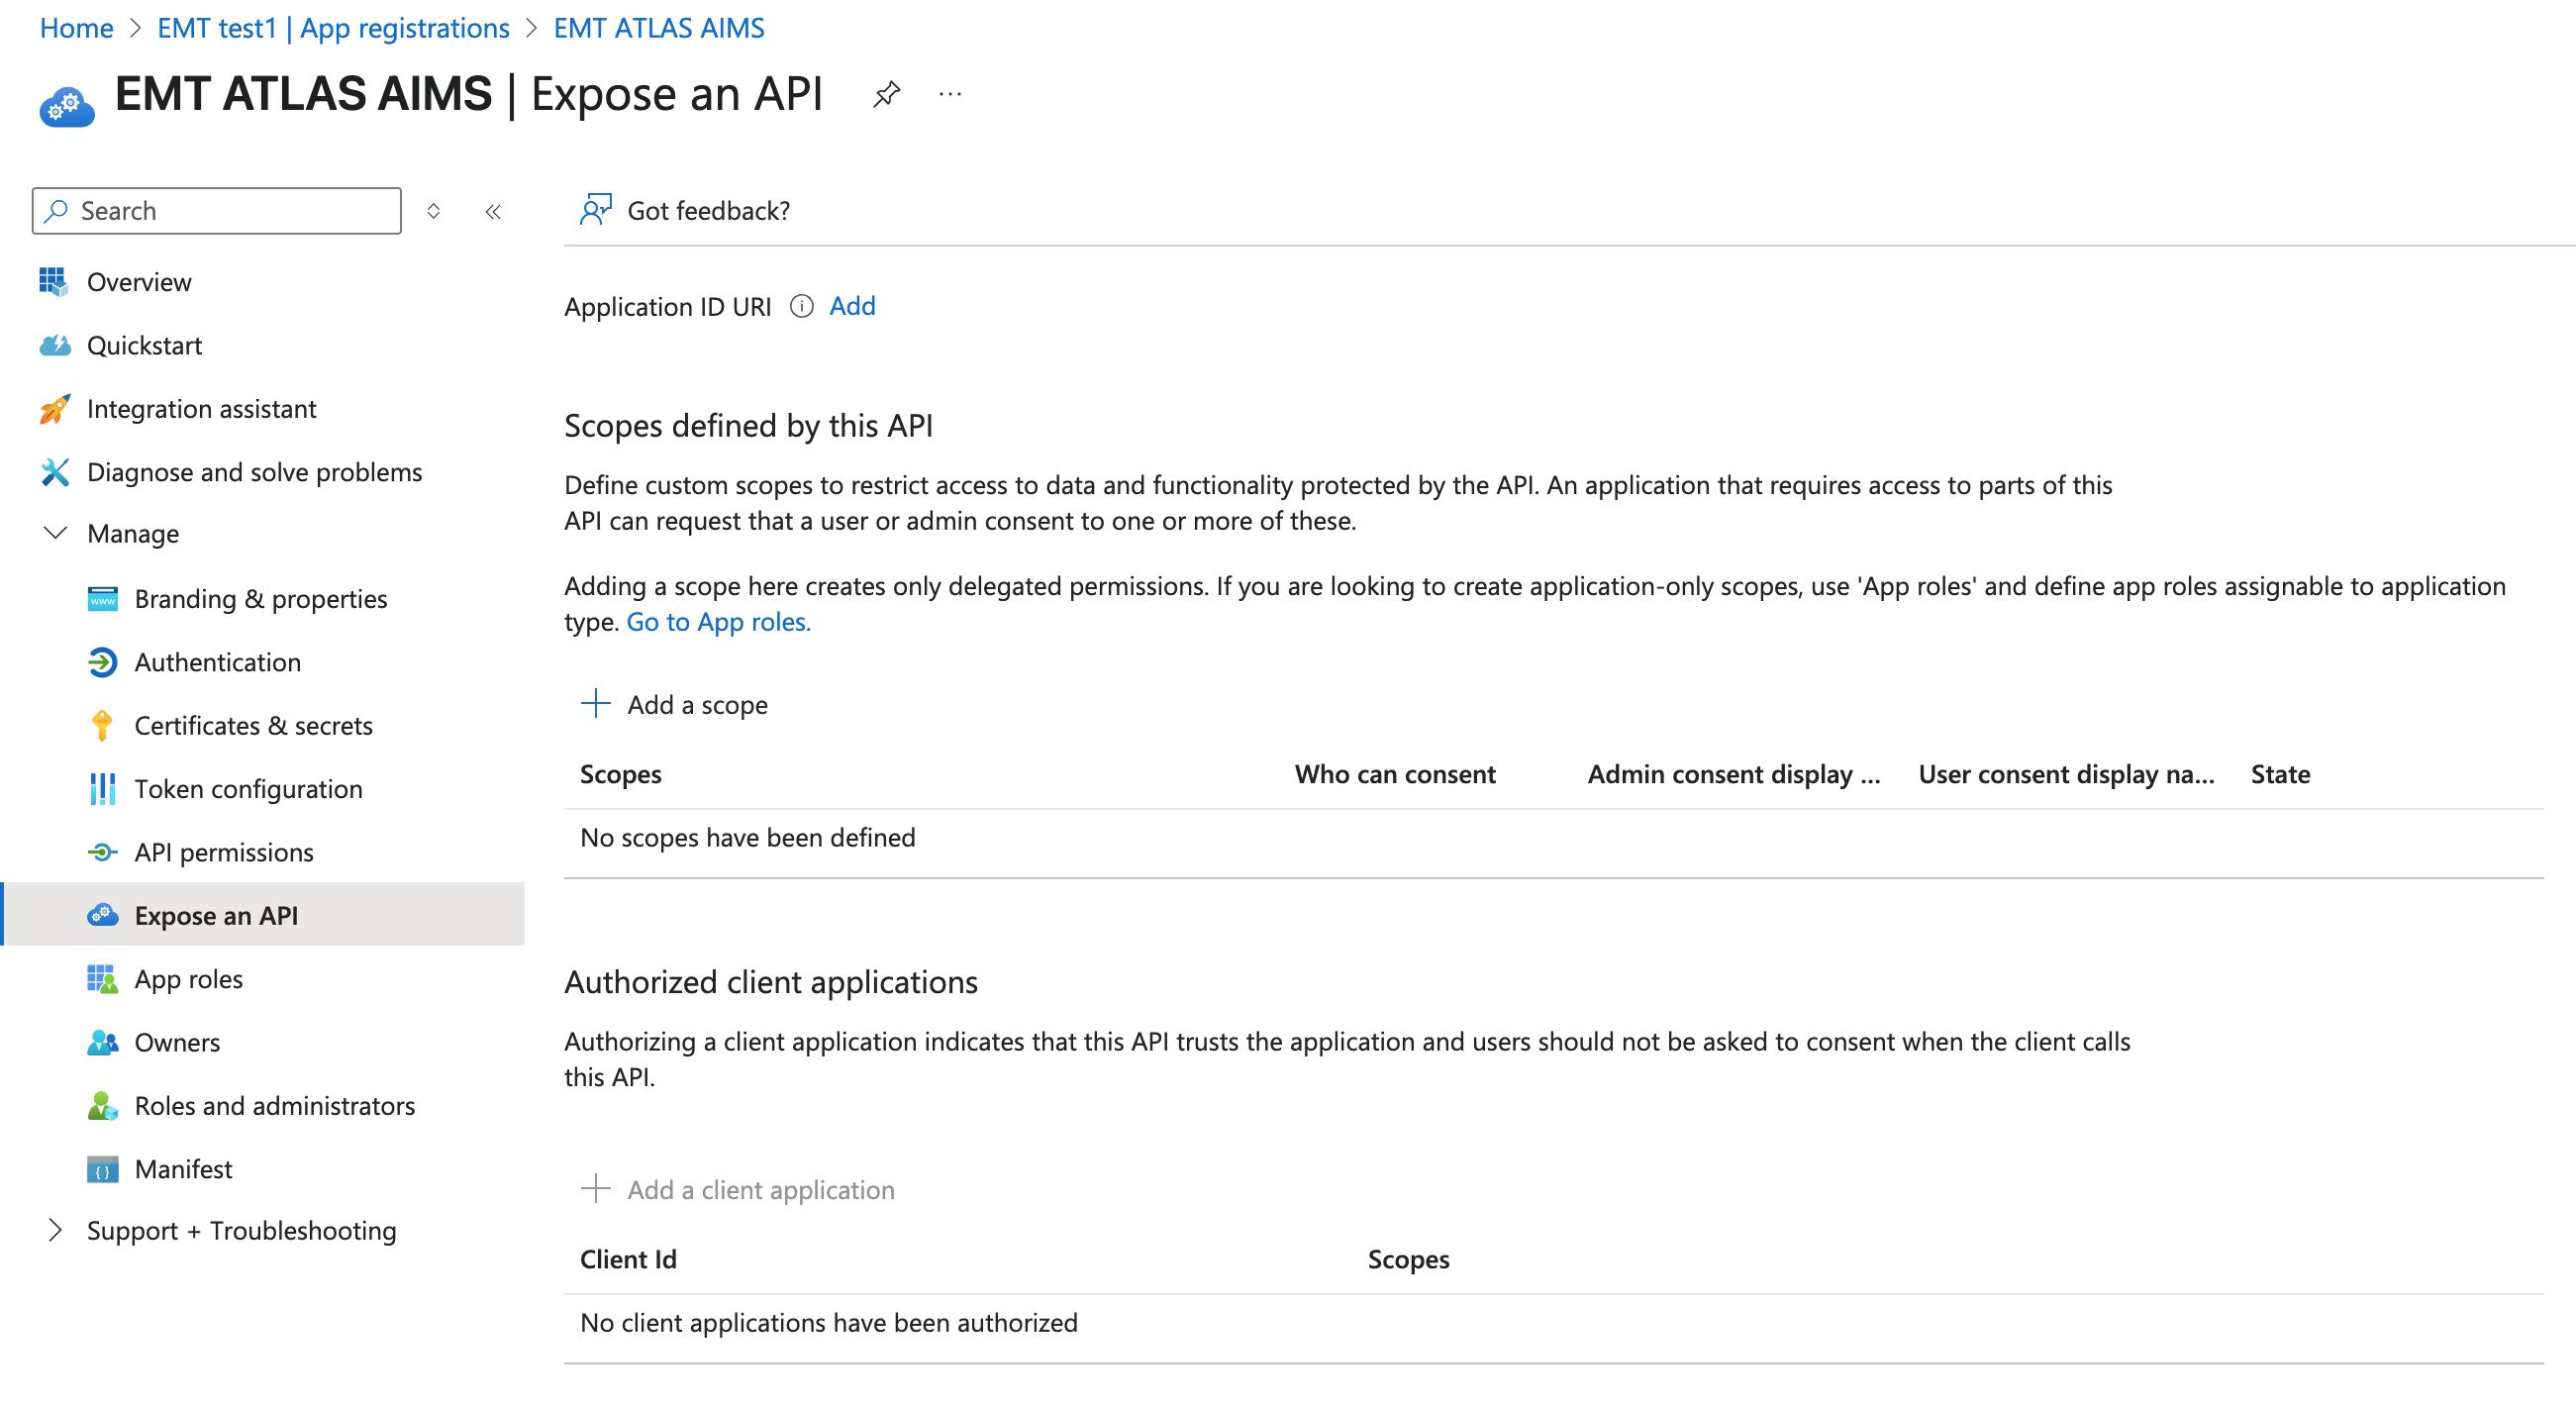This screenshot has height=1406, width=2576.
Task: Click the Diagnose wrench icon
Action: pyautogui.click(x=54, y=472)
